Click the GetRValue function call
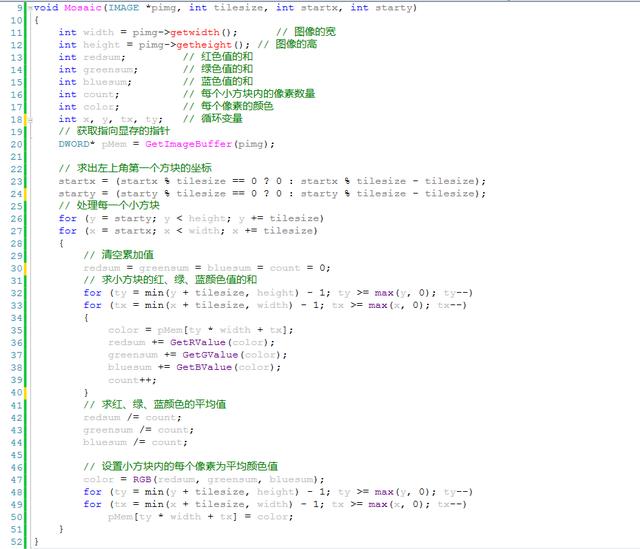The image size is (640, 549). tap(198, 342)
